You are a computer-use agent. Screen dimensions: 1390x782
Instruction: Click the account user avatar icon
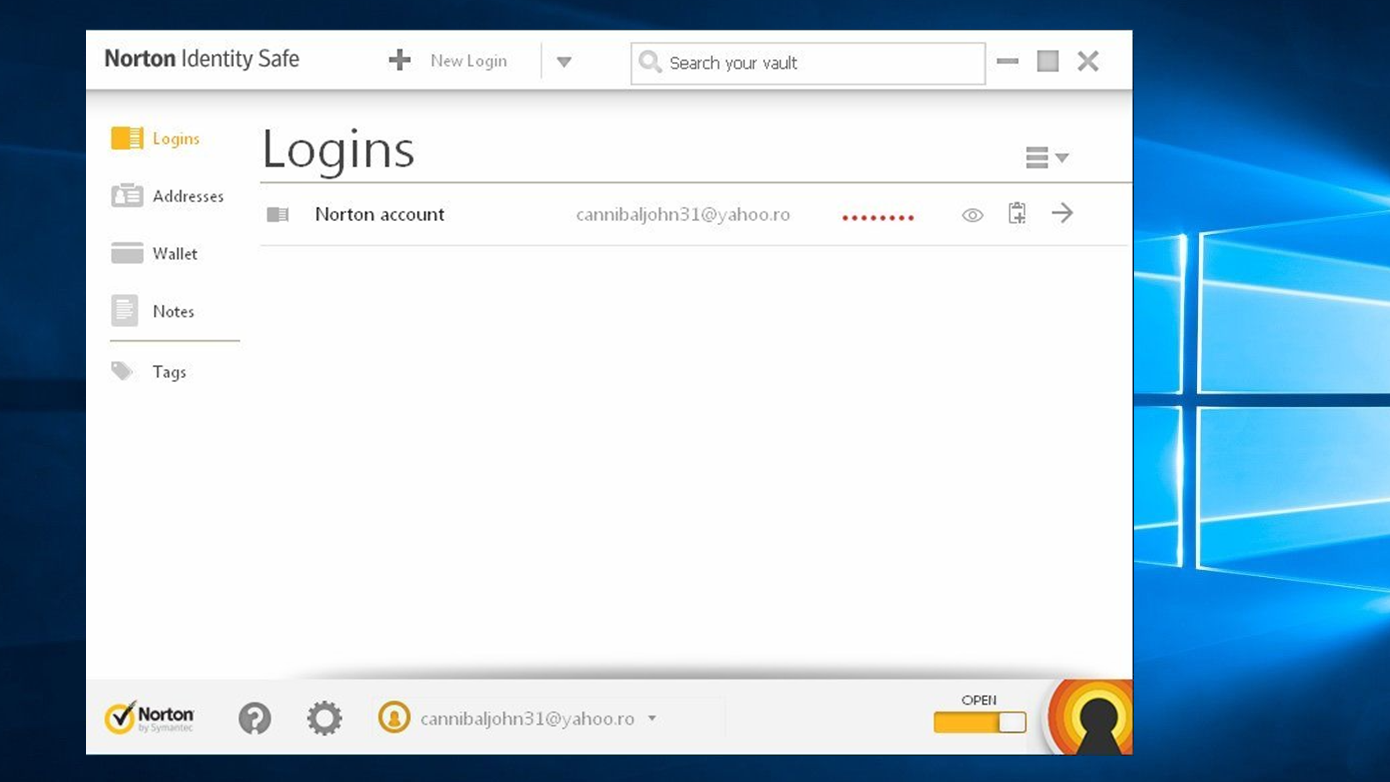pos(394,717)
